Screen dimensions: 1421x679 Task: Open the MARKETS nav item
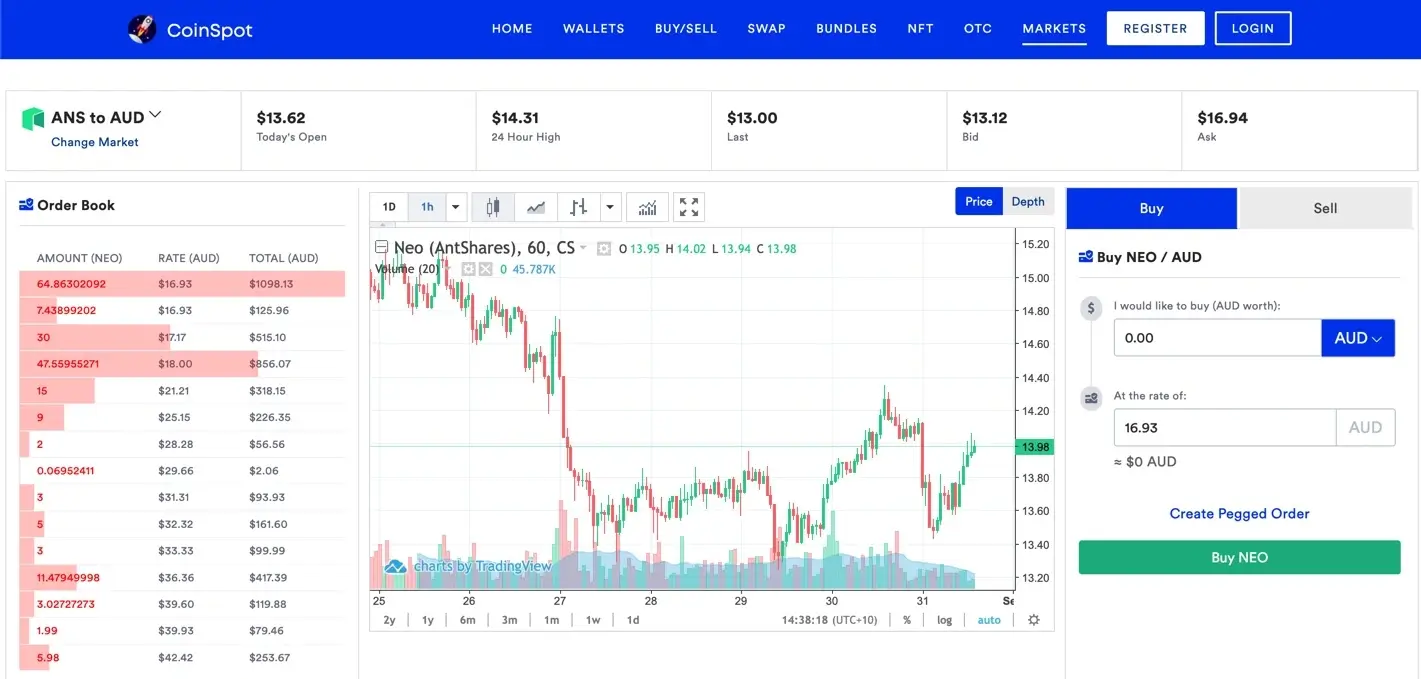tap(1054, 28)
